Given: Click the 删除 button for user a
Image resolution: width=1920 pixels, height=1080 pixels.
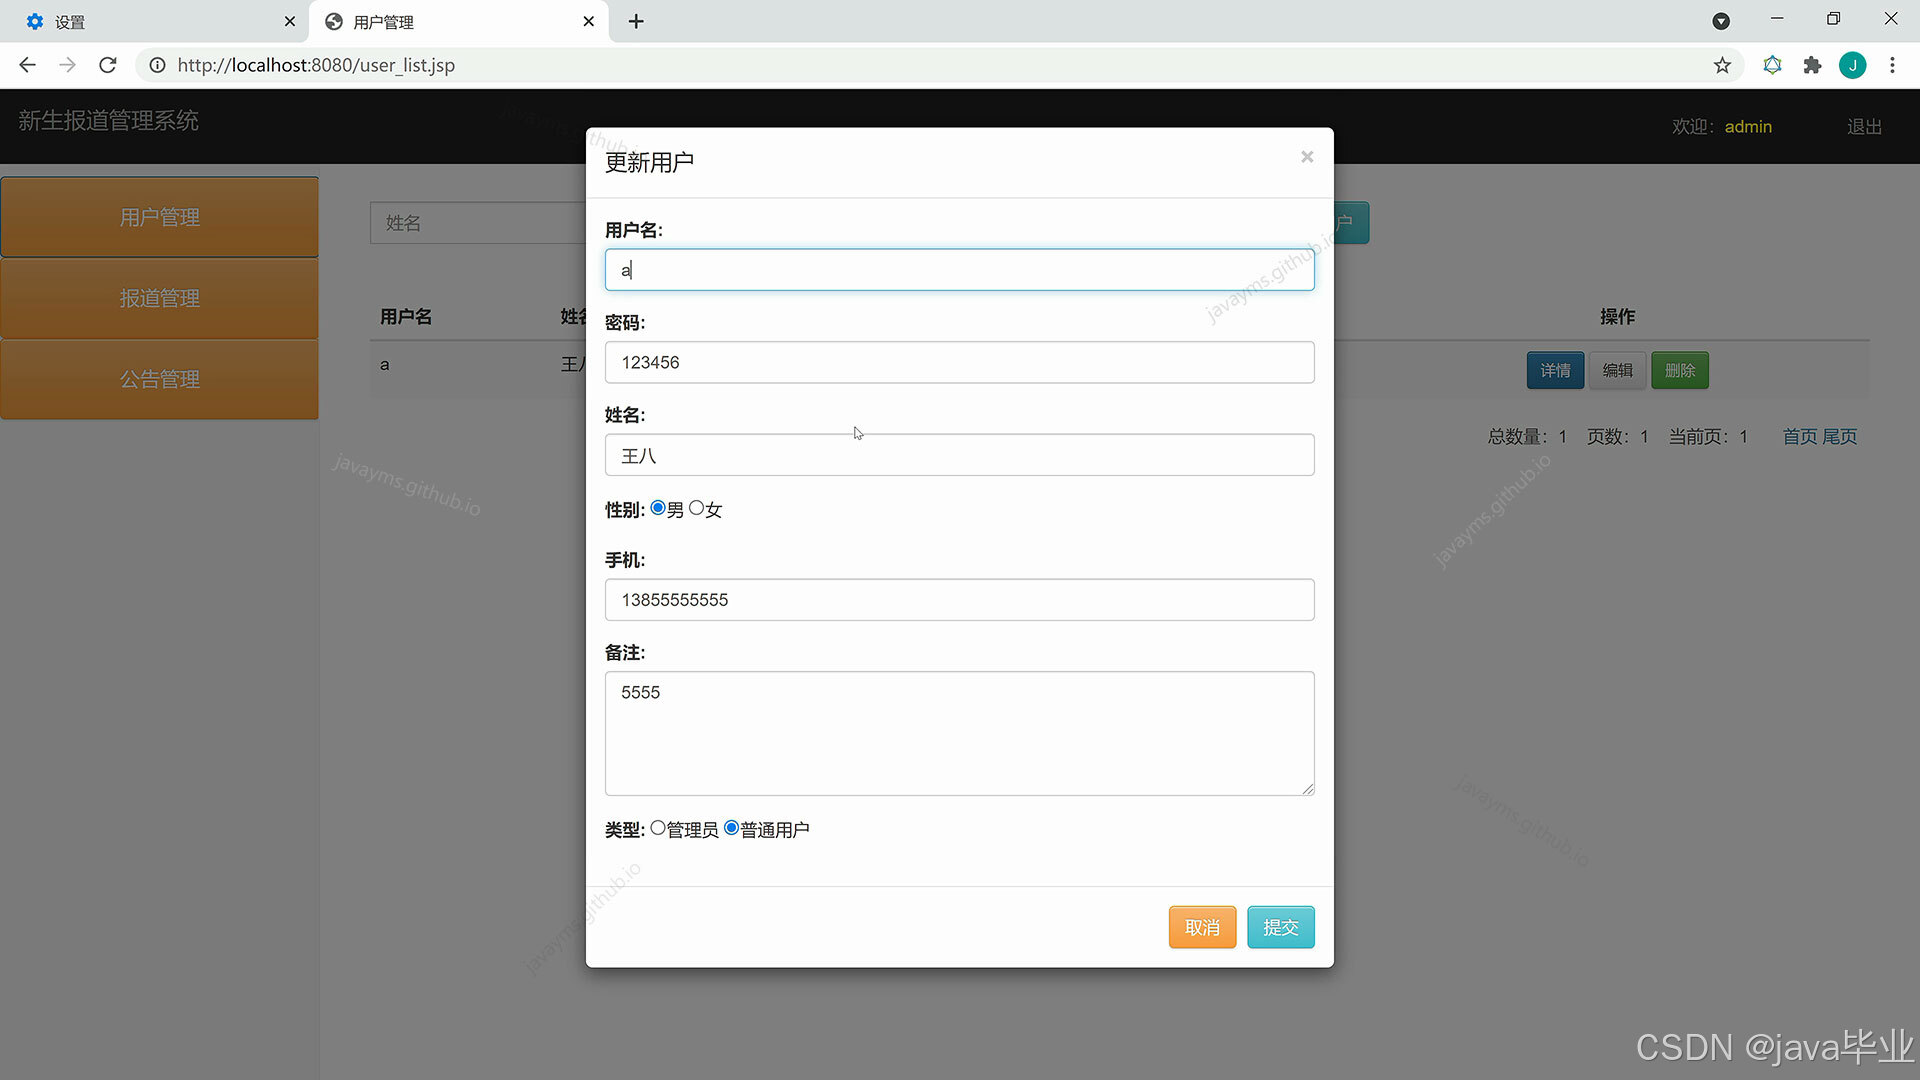Looking at the screenshot, I should [x=1679, y=370].
